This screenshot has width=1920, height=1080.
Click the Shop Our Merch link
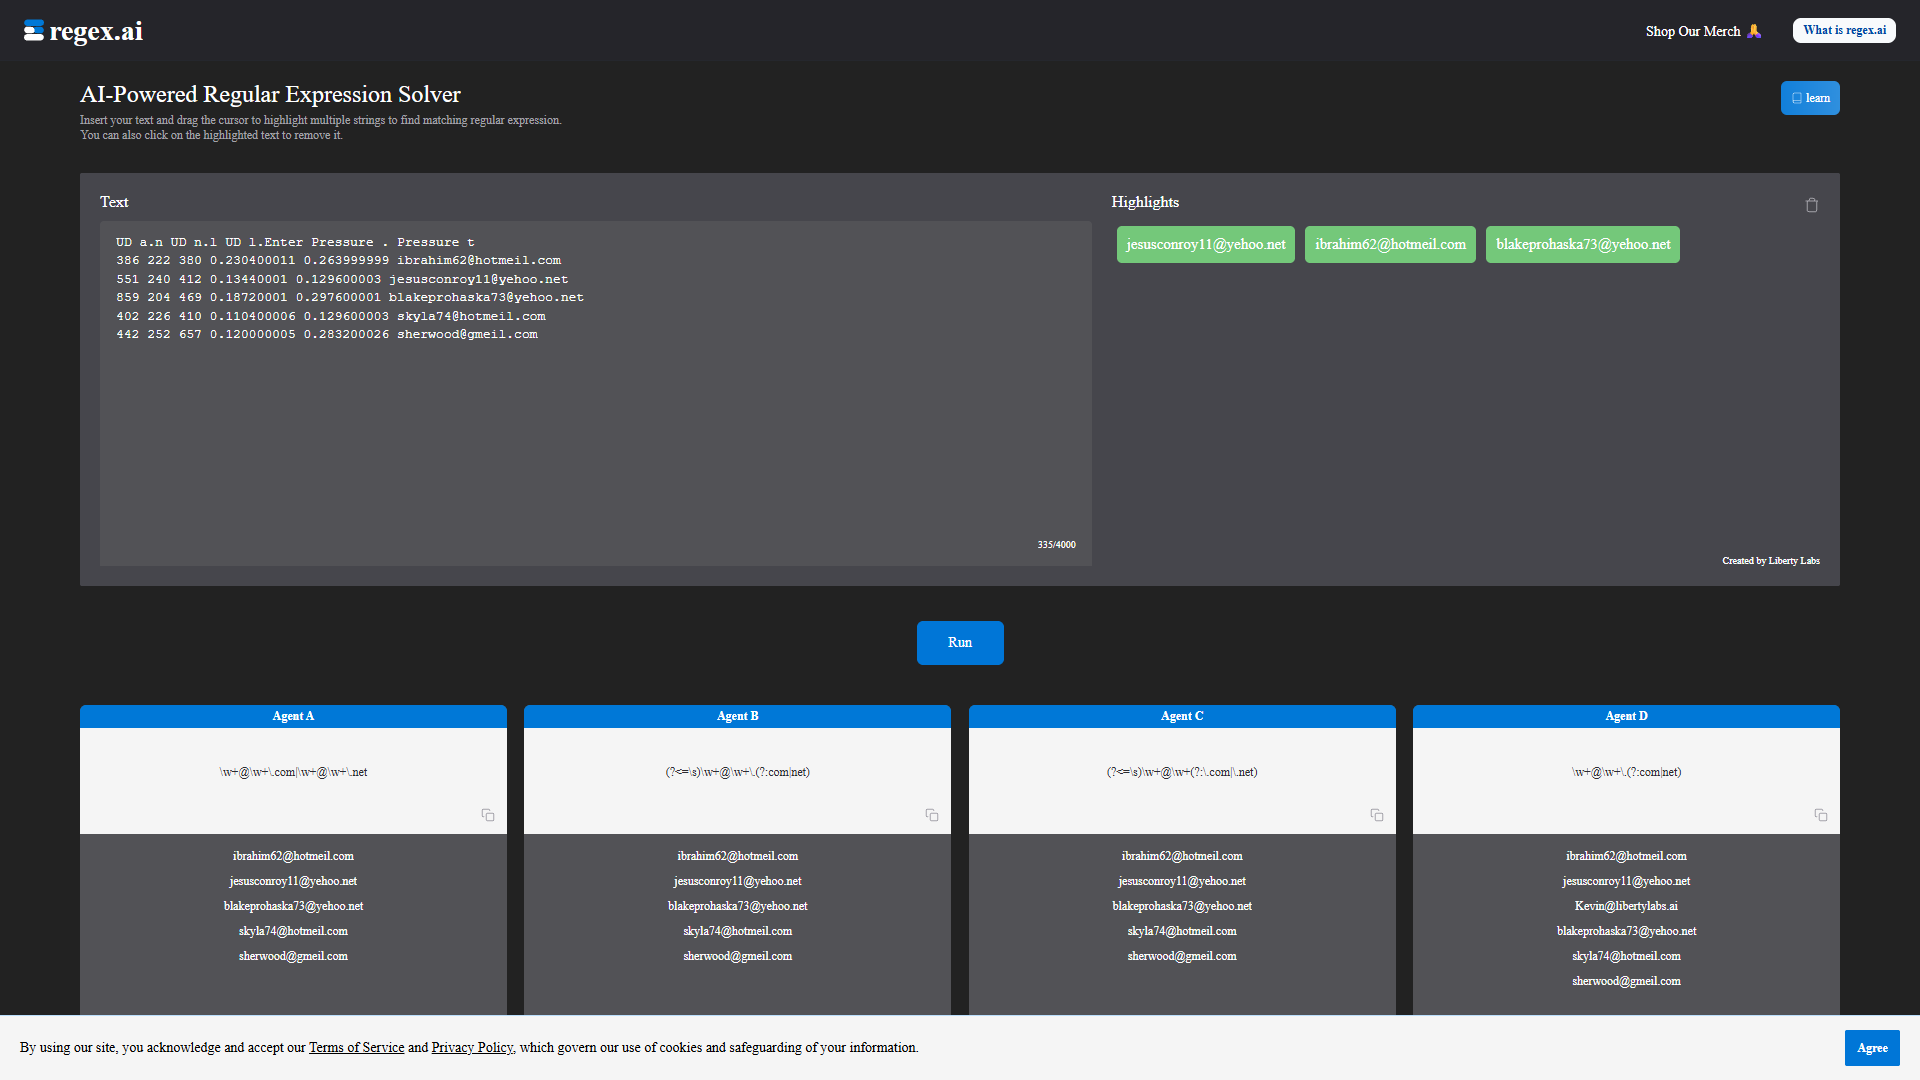point(1703,31)
